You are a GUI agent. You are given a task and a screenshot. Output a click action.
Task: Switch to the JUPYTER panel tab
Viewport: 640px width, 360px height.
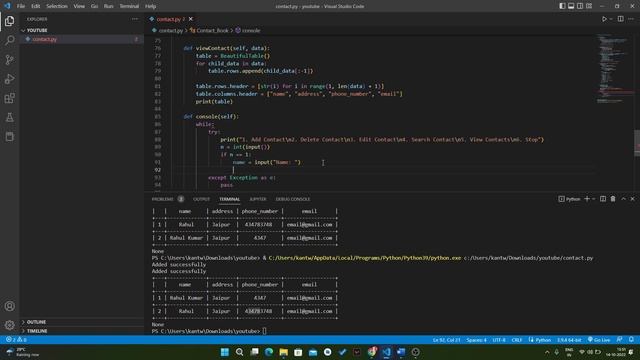(258, 199)
